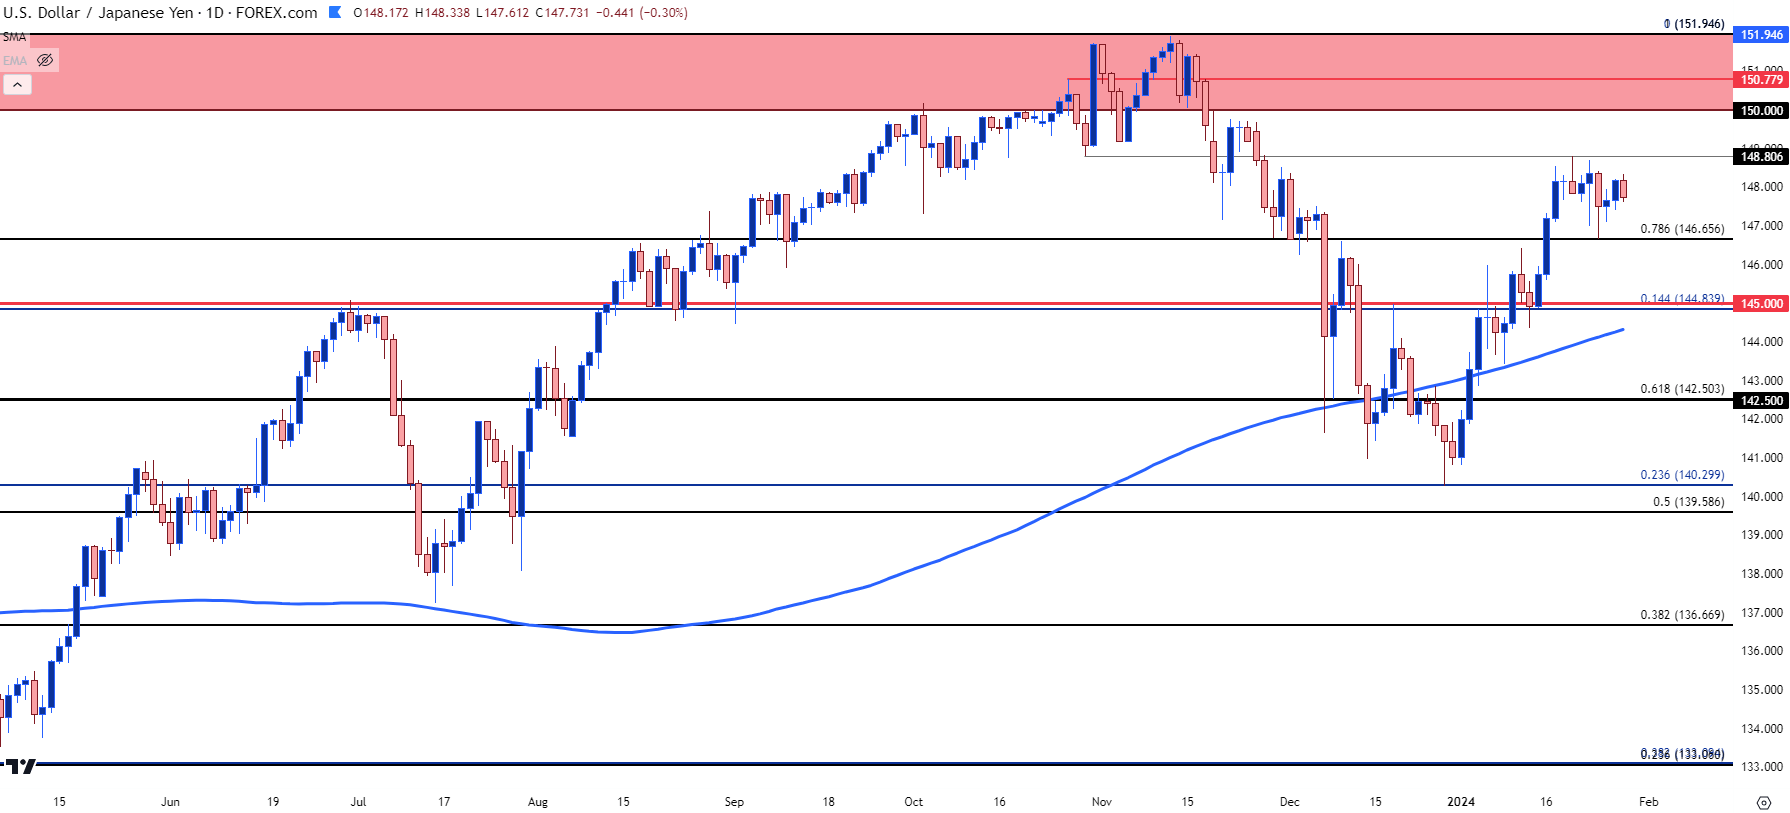Select the 0.144 (144.839) Fibonacci label

point(1682,298)
